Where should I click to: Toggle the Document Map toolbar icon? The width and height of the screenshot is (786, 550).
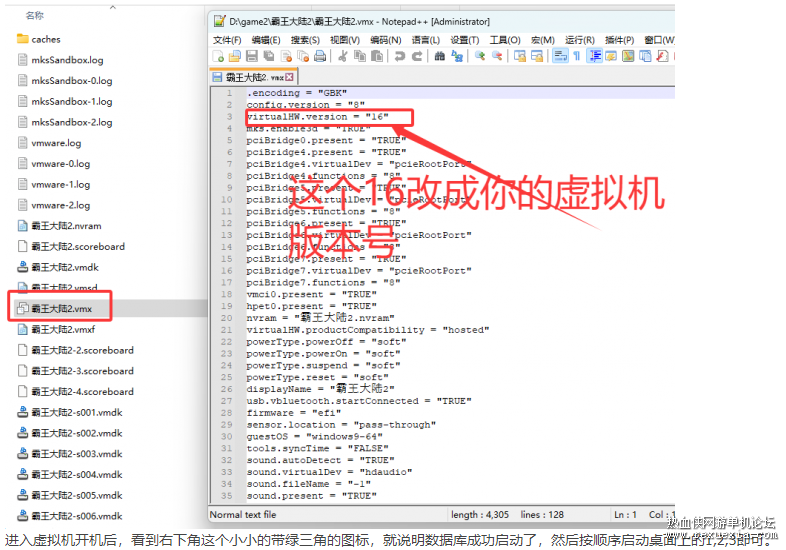(628, 56)
